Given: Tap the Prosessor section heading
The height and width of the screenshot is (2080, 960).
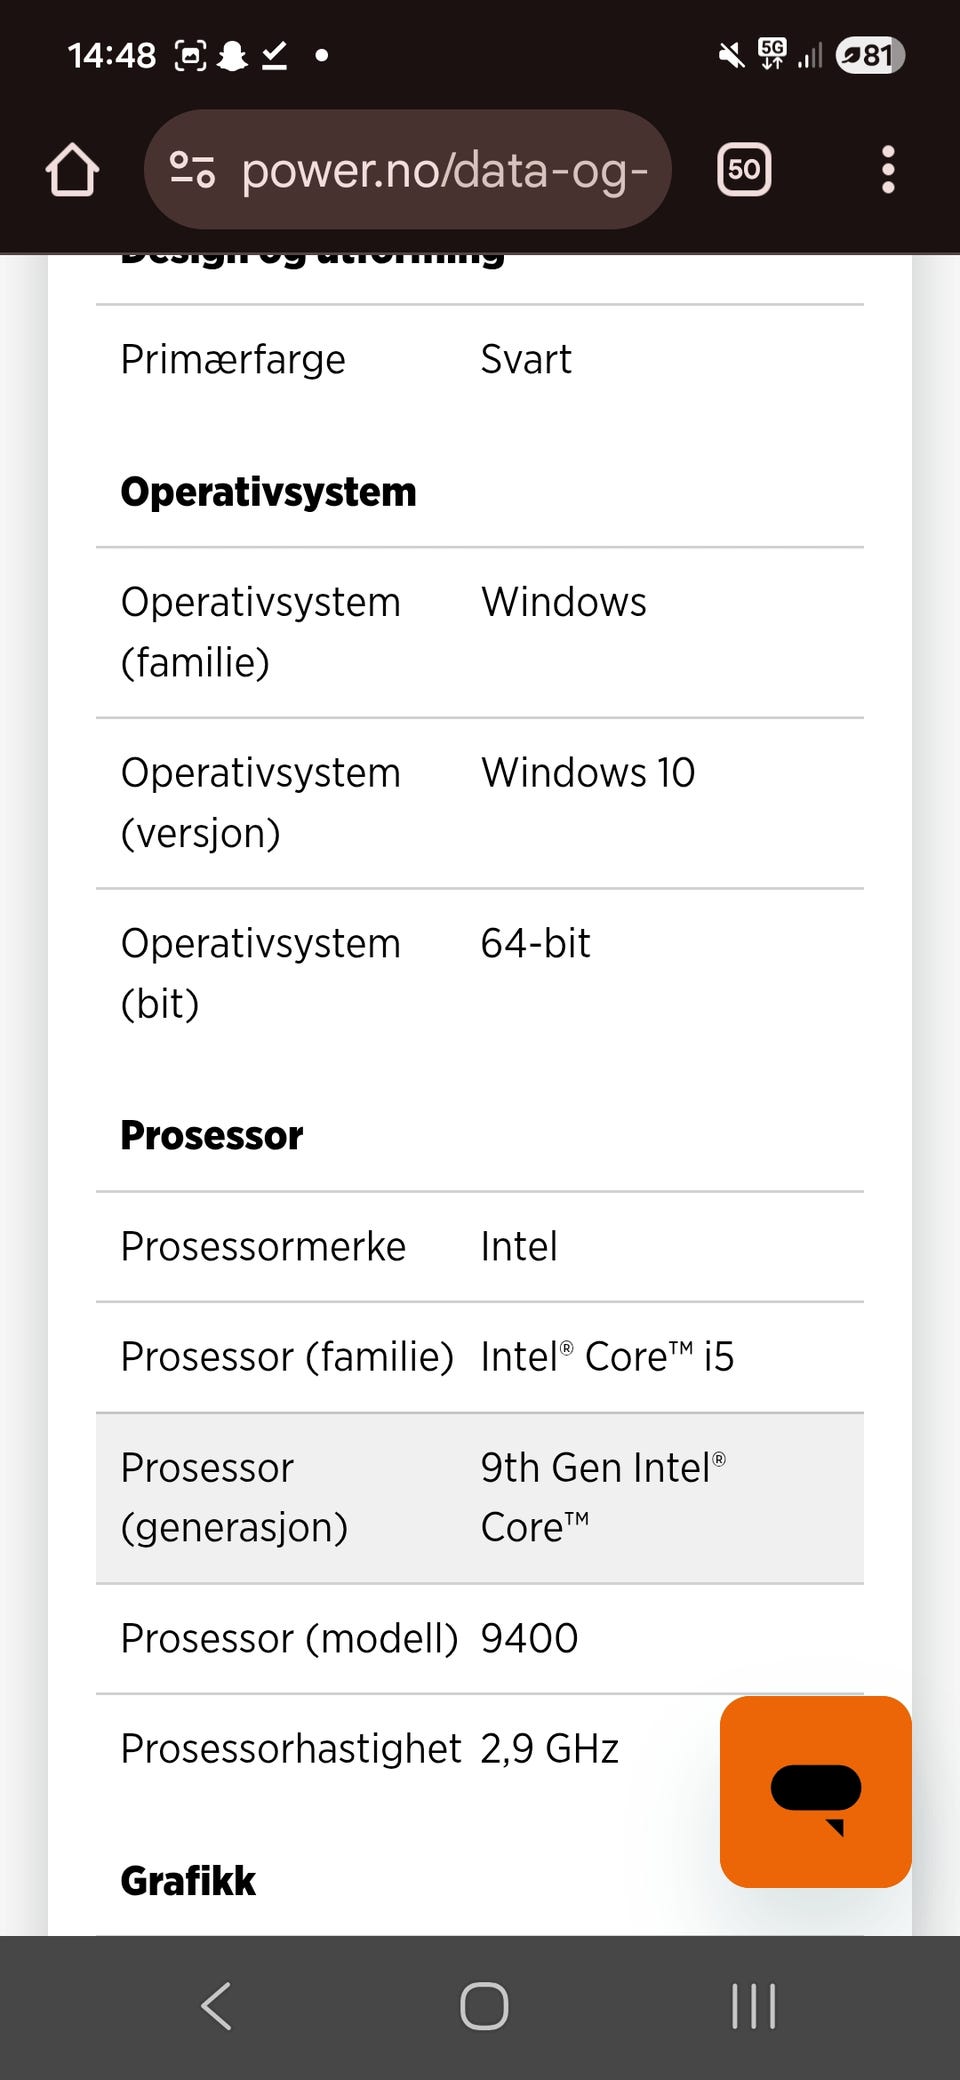Looking at the screenshot, I should point(211,1136).
